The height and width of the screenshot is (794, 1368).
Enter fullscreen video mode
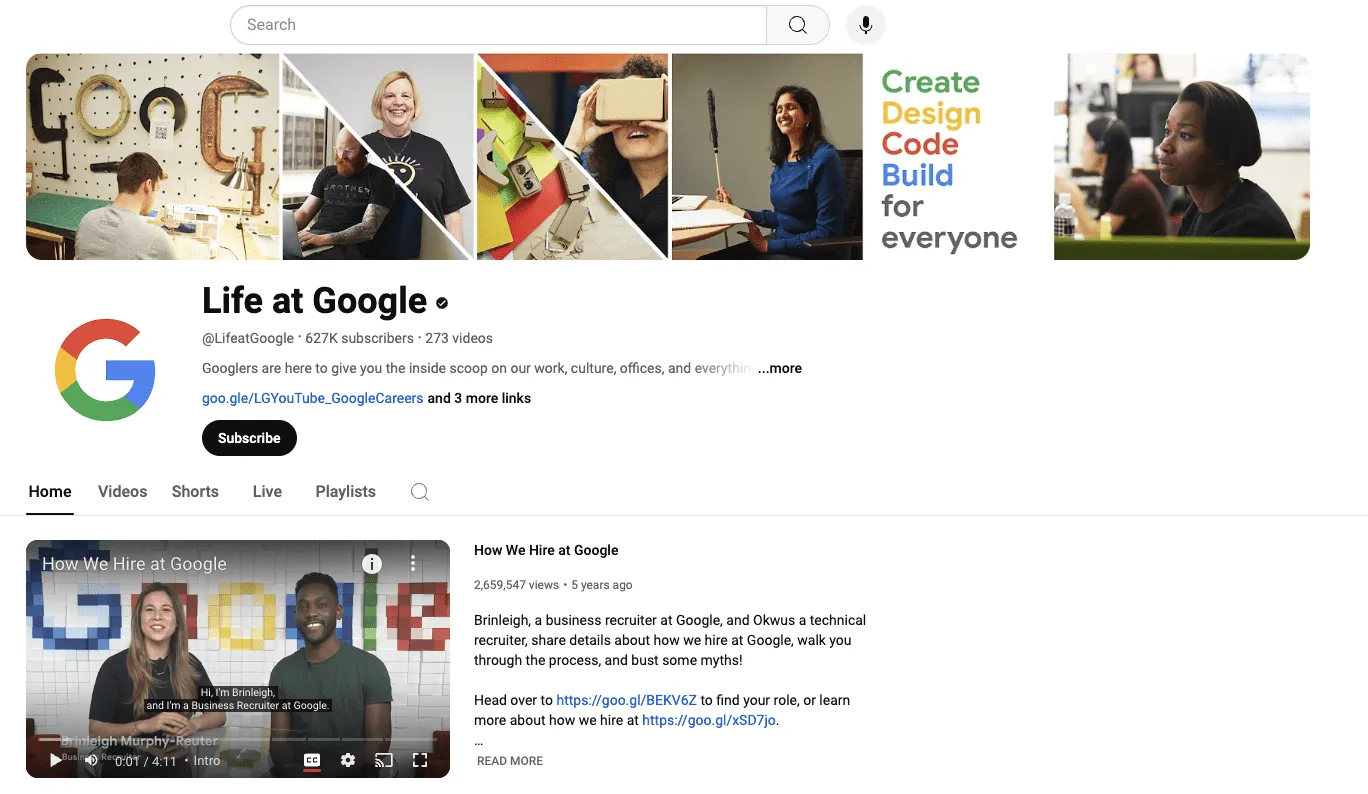tap(420, 761)
